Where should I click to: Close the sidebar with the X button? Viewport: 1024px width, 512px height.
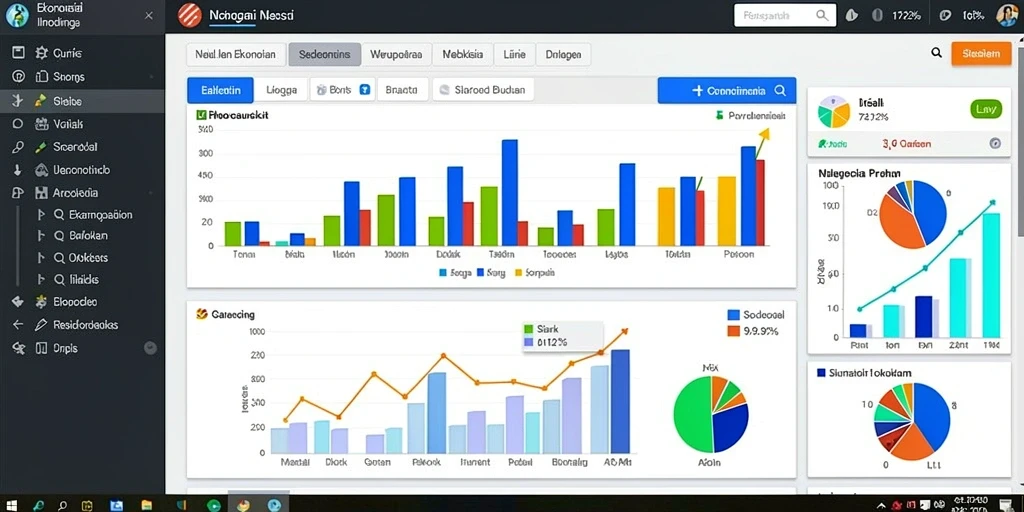coord(149,15)
